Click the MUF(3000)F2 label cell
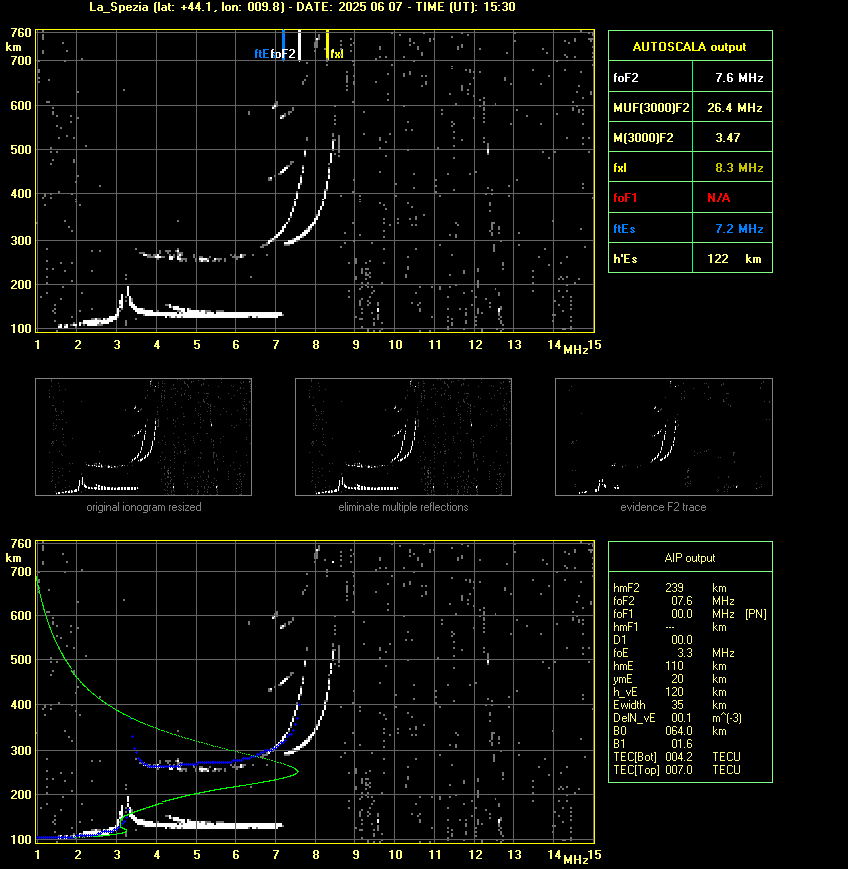 [x=651, y=108]
